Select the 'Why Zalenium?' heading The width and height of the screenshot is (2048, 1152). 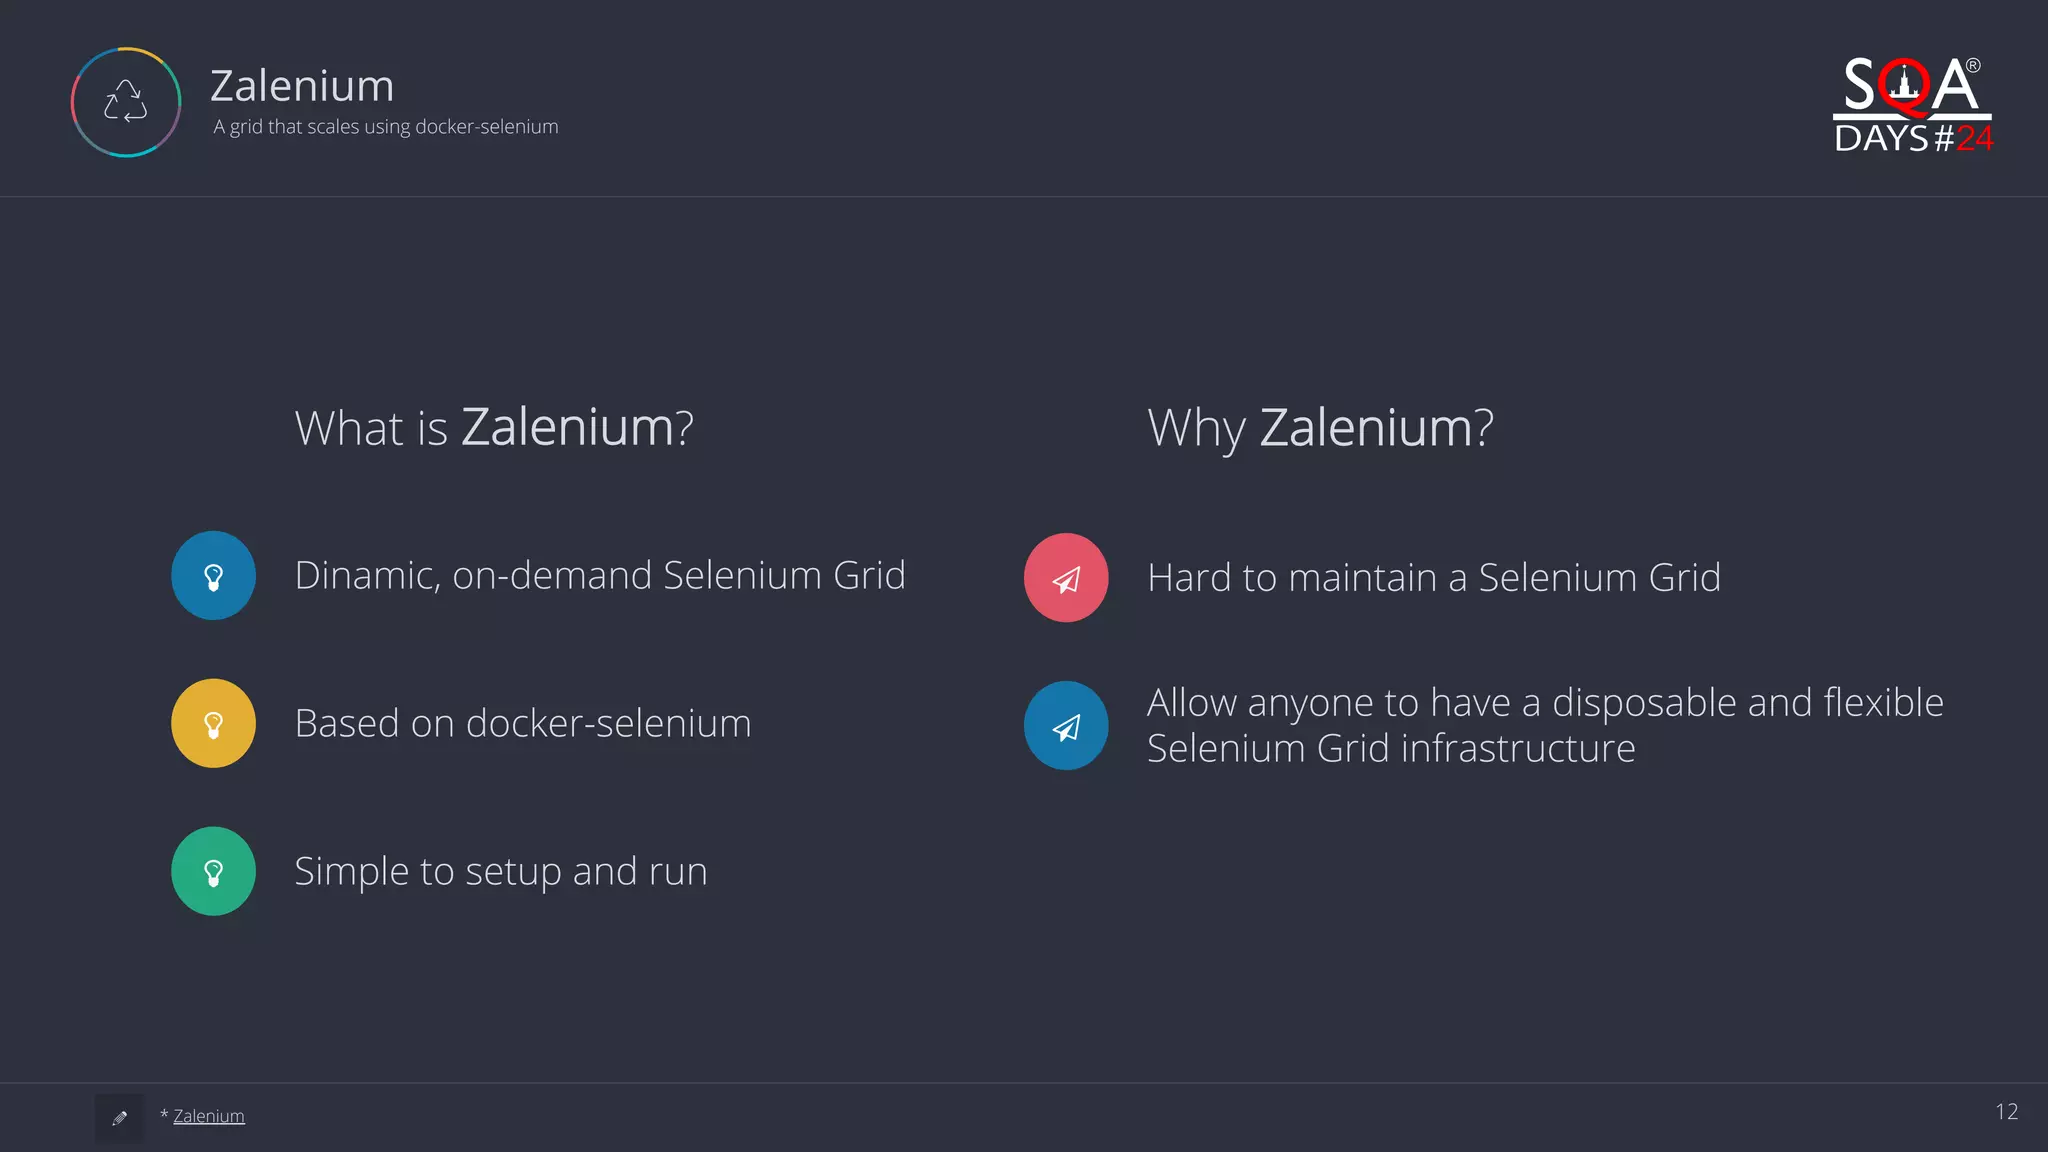1320,428
